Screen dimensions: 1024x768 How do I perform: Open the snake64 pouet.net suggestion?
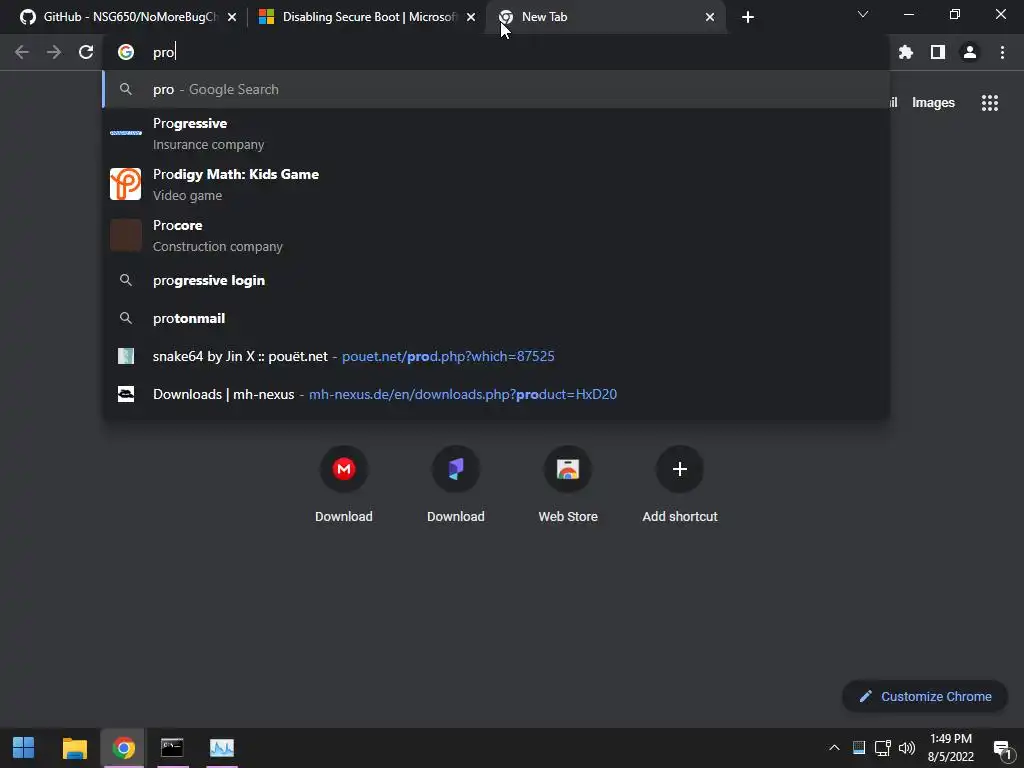(x=496, y=356)
